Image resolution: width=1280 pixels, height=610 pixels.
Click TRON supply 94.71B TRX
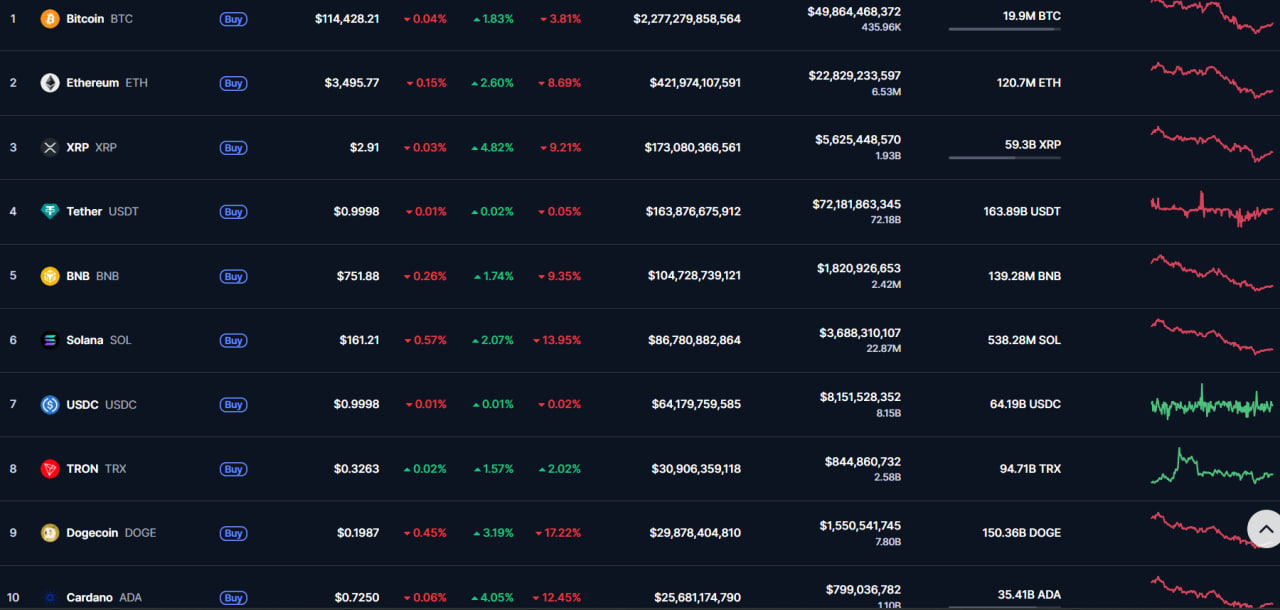click(1030, 468)
